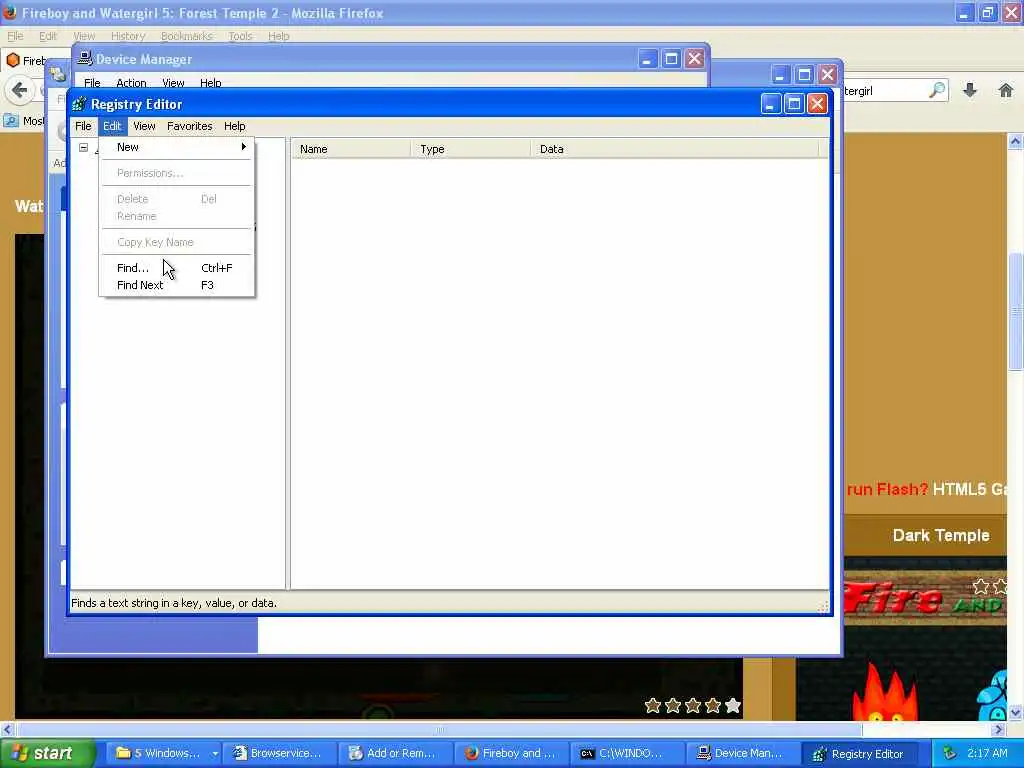The height and width of the screenshot is (768, 1024).
Task: Maximize the Device Manager window
Action: point(671,59)
